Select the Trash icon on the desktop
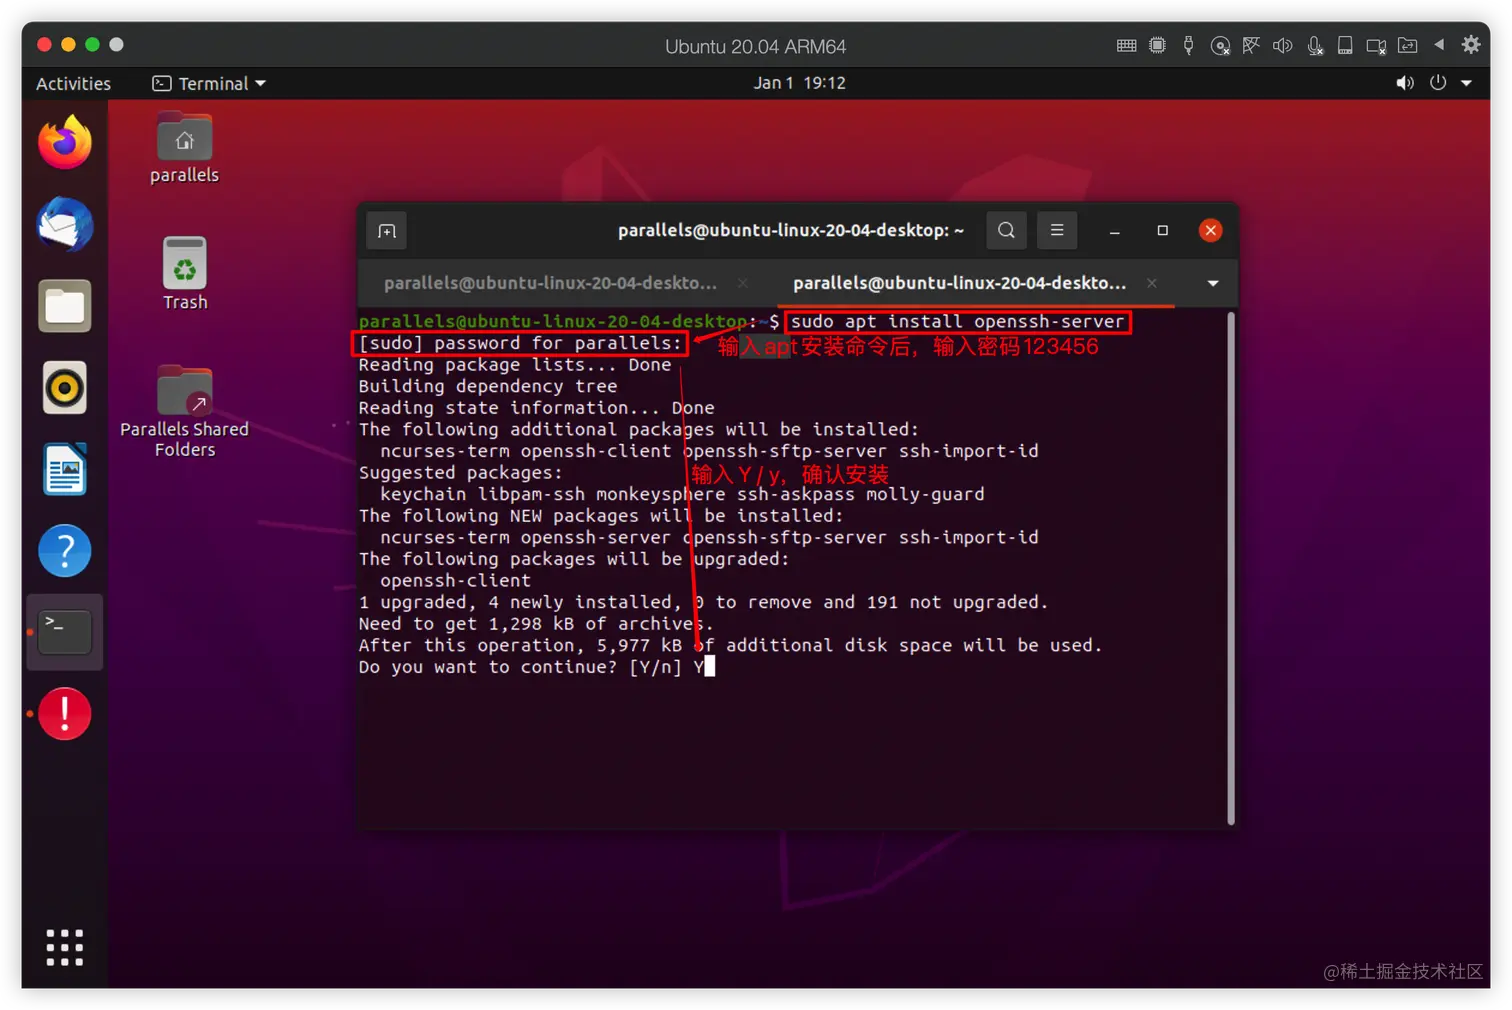 coord(185,273)
